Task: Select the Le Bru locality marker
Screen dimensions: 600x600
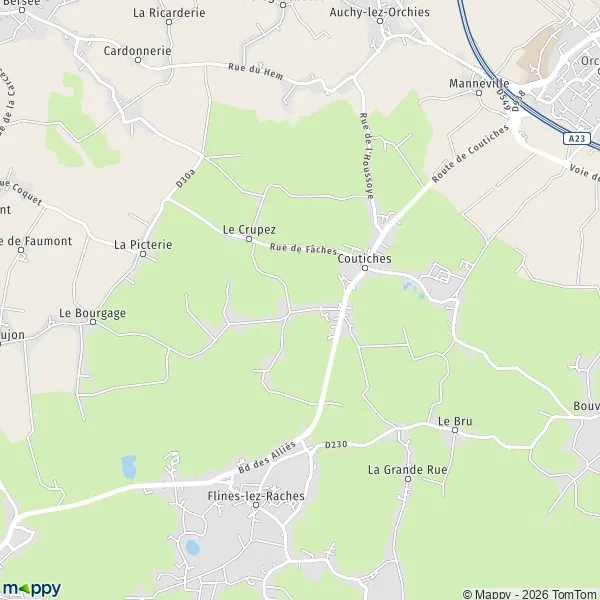Action: 455,430
